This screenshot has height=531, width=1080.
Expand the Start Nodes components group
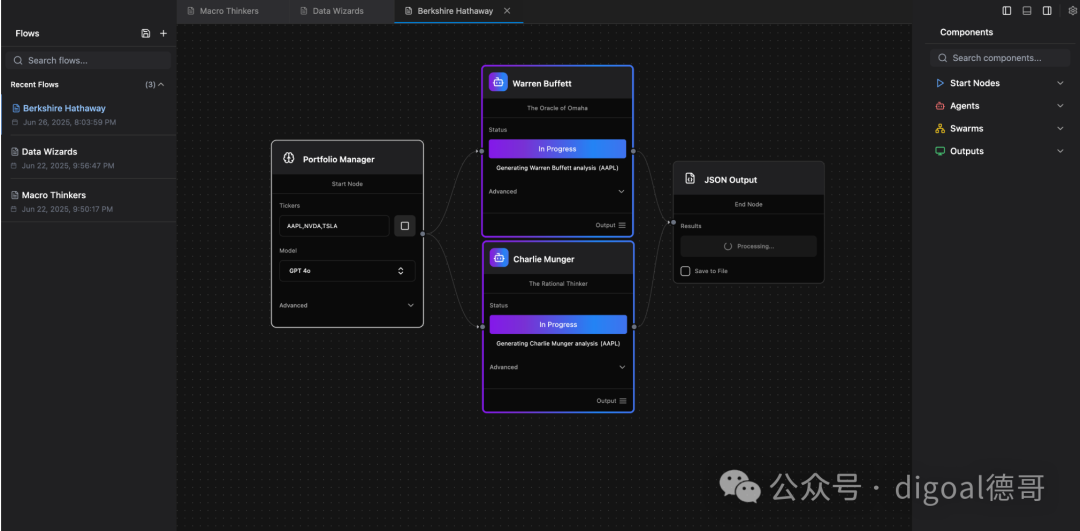[1000, 83]
